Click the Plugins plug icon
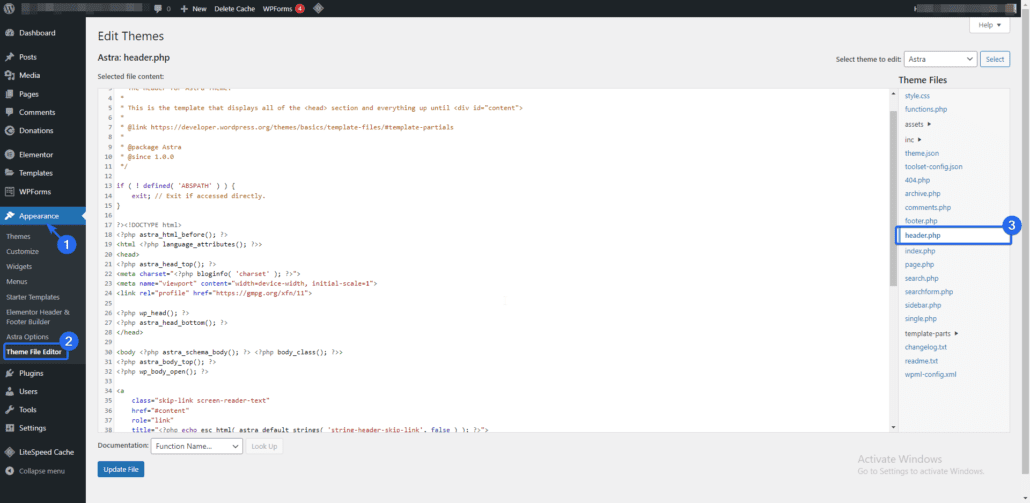The height and width of the screenshot is (503, 1030). pos(10,373)
